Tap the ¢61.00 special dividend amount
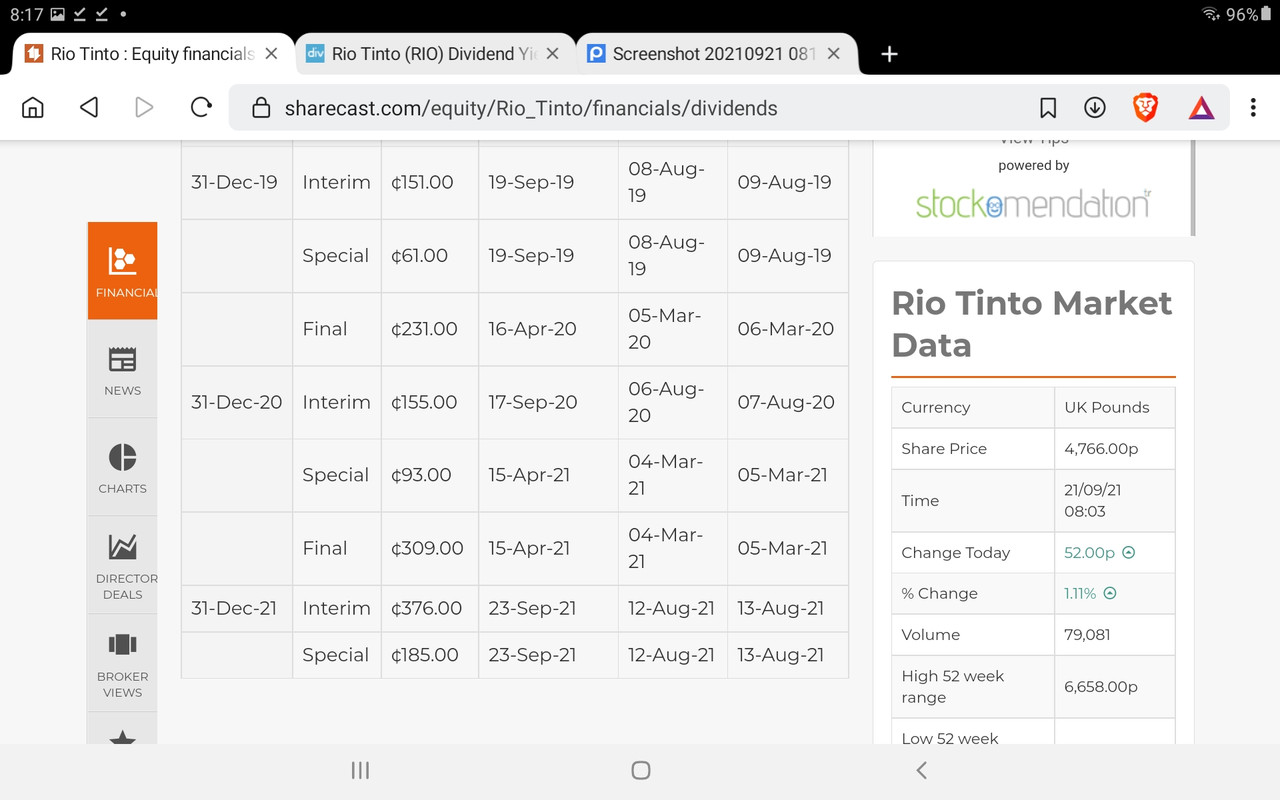This screenshot has width=1280, height=800. [x=419, y=255]
